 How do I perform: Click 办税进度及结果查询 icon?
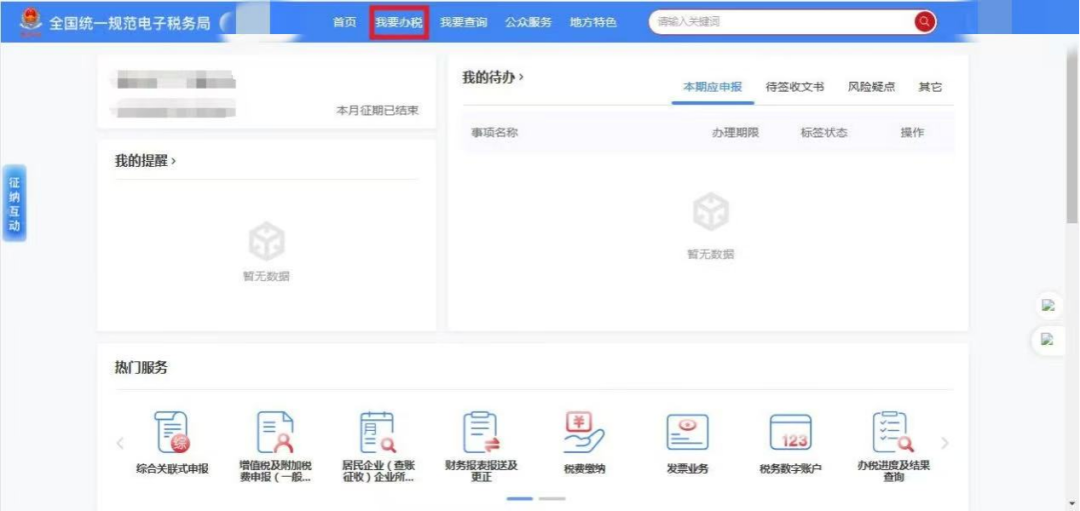(893, 433)
